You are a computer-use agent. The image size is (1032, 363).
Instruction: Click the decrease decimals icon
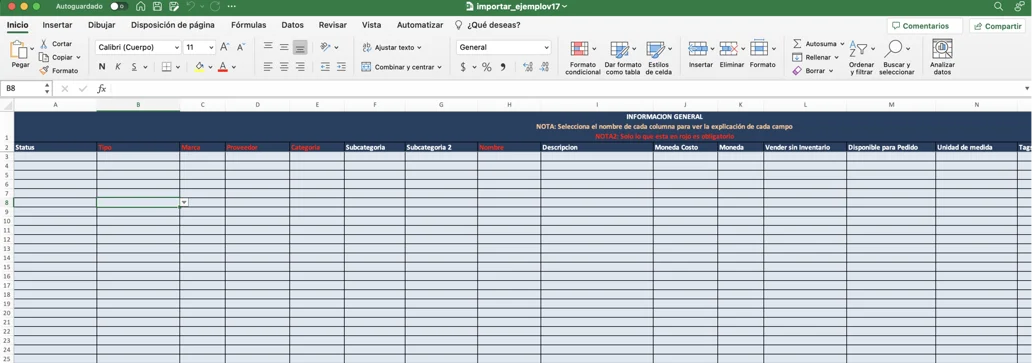tap(544, 67)
